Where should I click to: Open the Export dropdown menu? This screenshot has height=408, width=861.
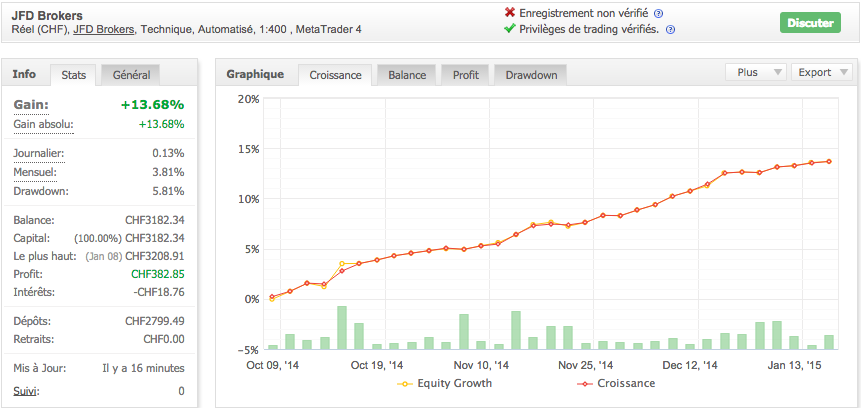(x=822, y=72)
